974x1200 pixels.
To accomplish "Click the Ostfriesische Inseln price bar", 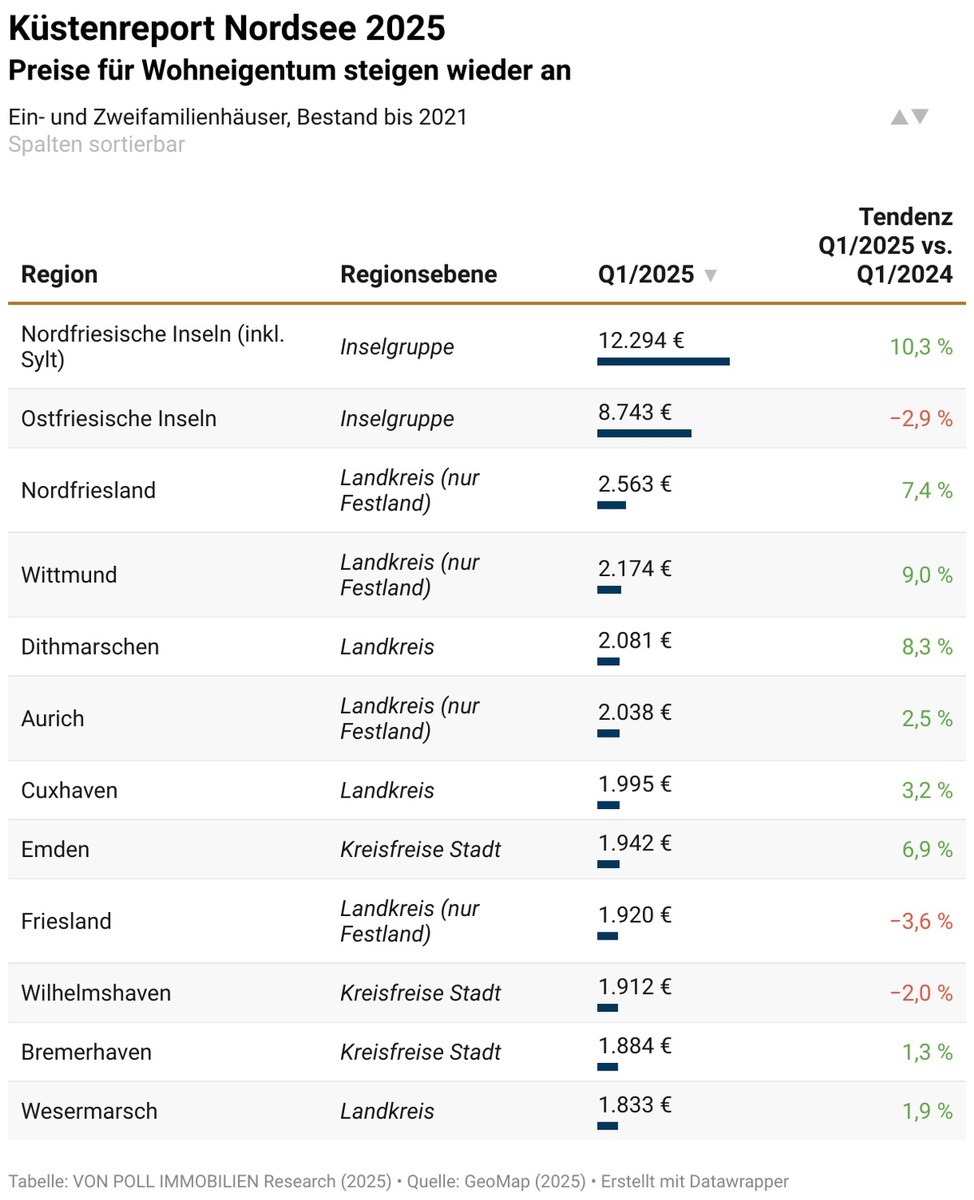I will point(644,433).
